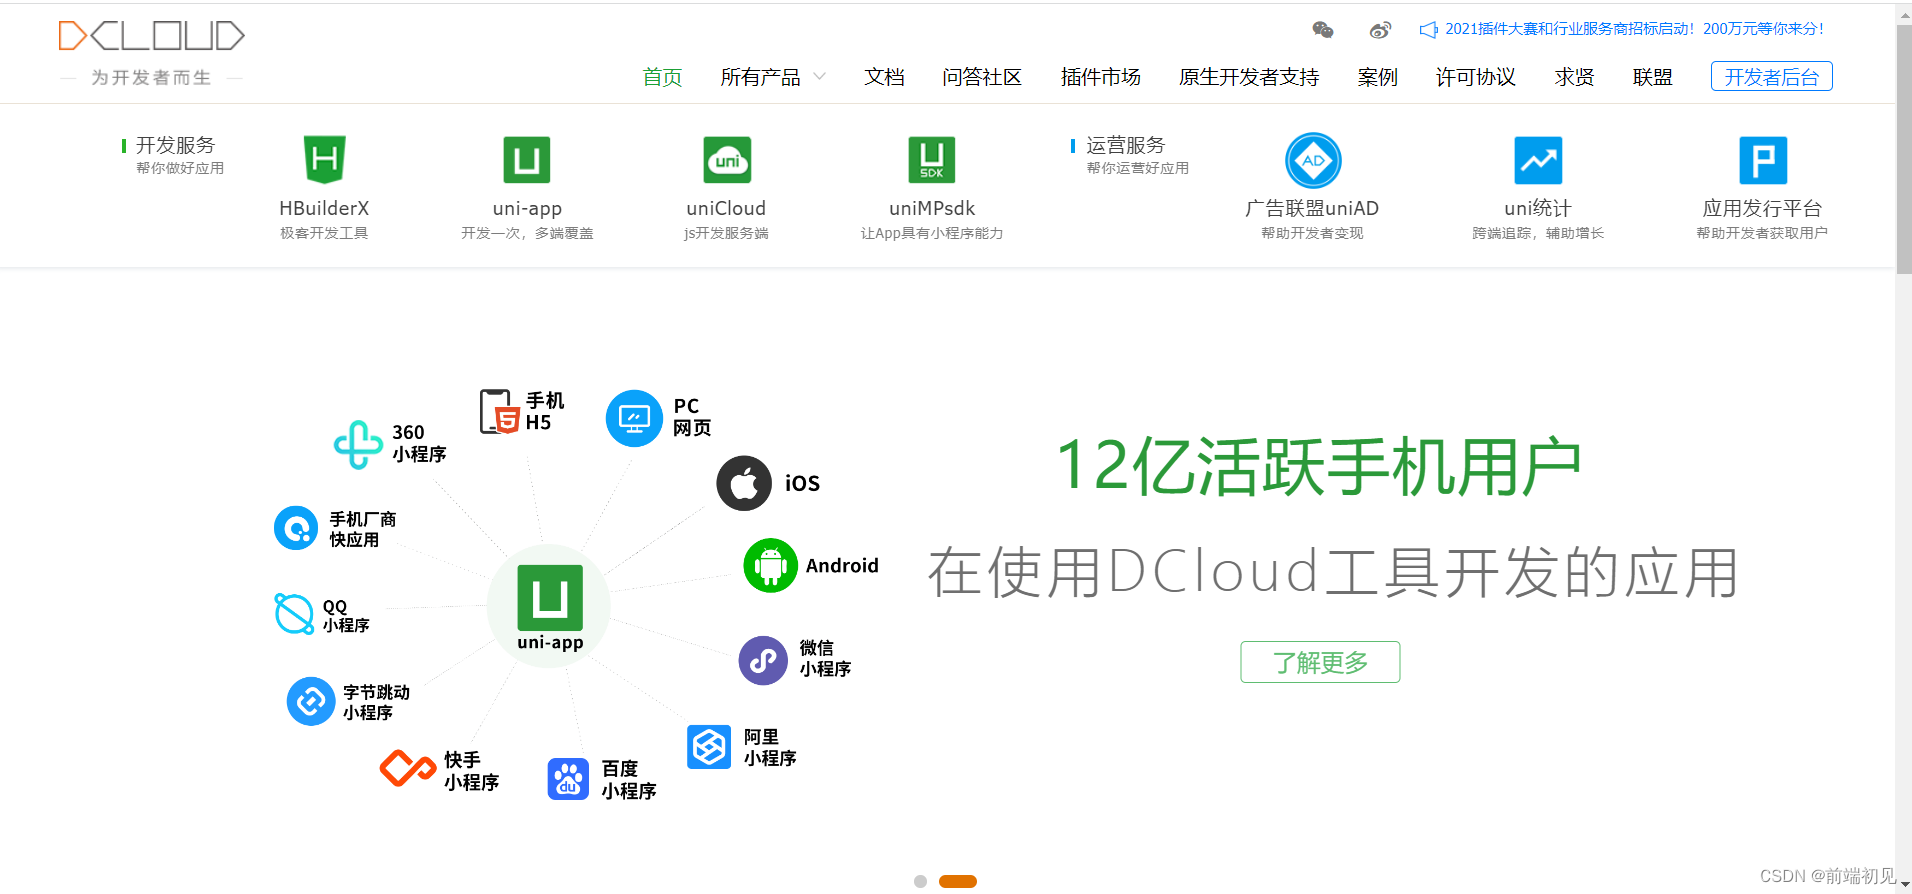Expand the 所有产品 dropdown arrow
Viewport: 1912px width, 894px height.
(819, 77)
